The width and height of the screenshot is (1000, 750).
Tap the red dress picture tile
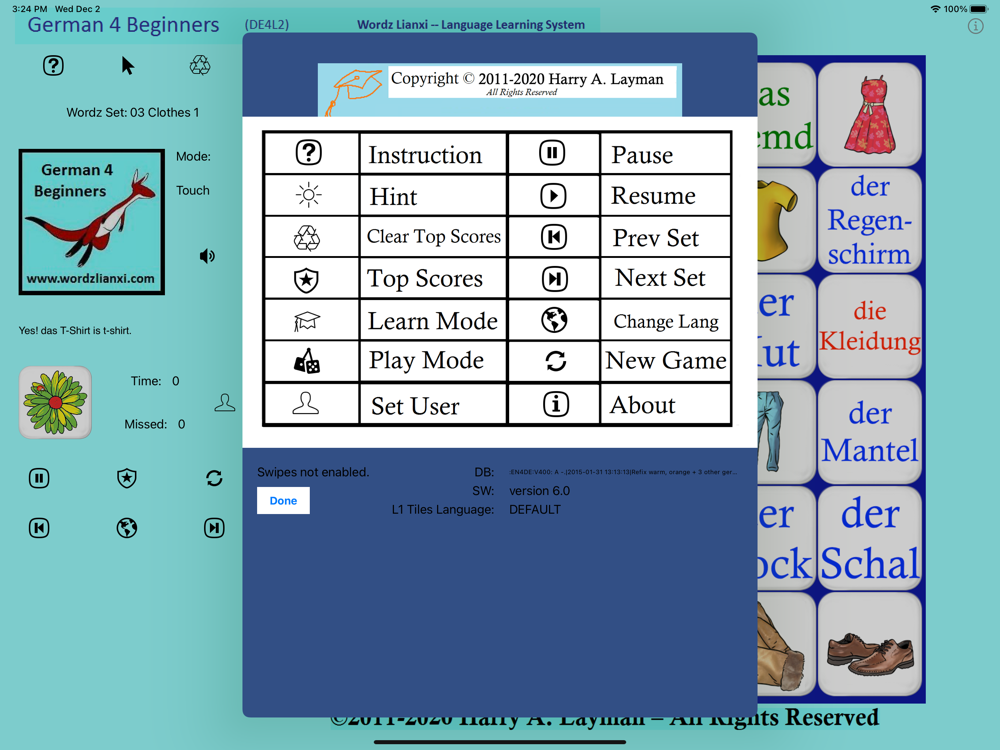tap(870, 114)
